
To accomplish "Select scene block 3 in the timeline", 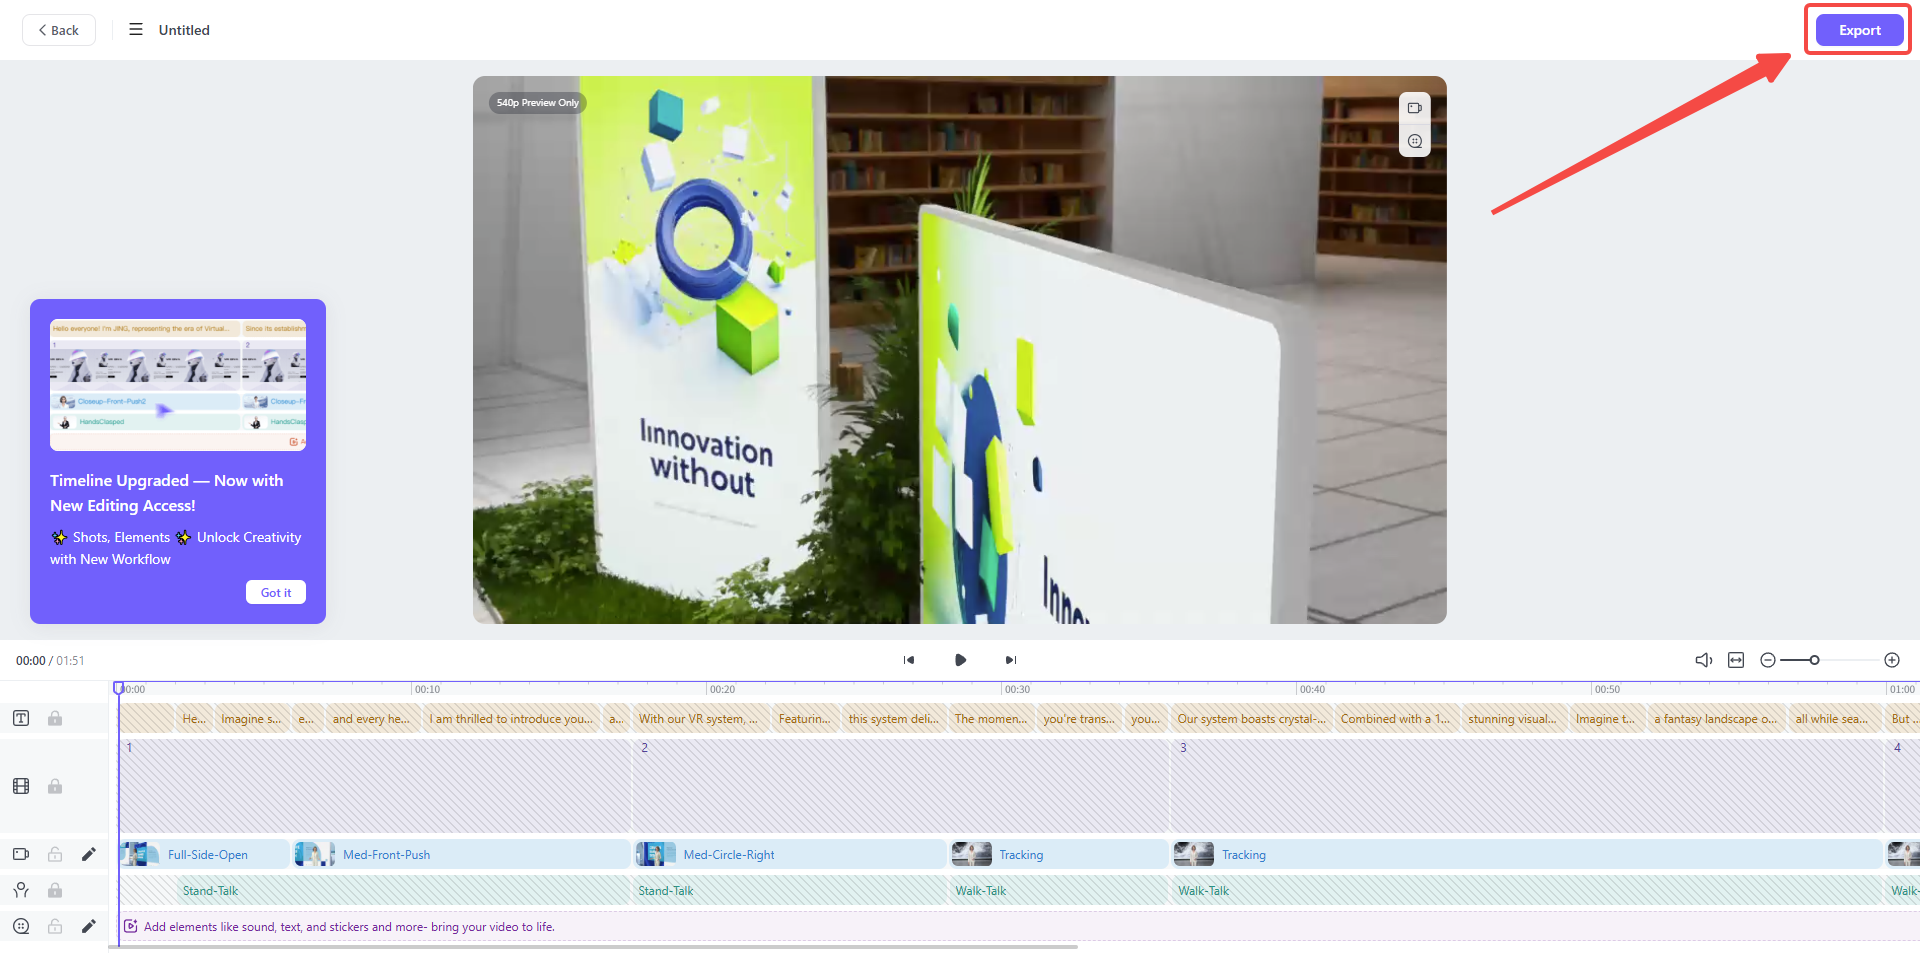I will coord(1527,786).
